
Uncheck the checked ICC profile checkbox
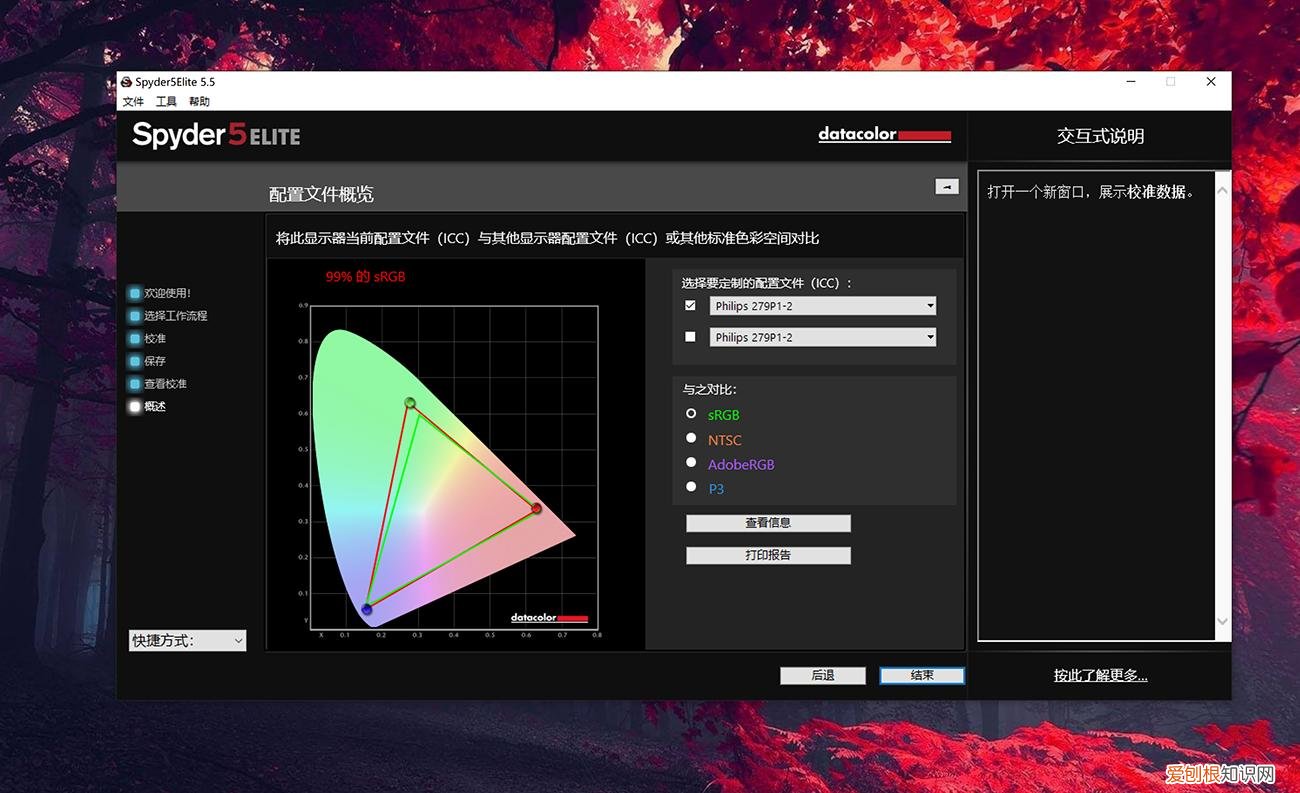690,305
